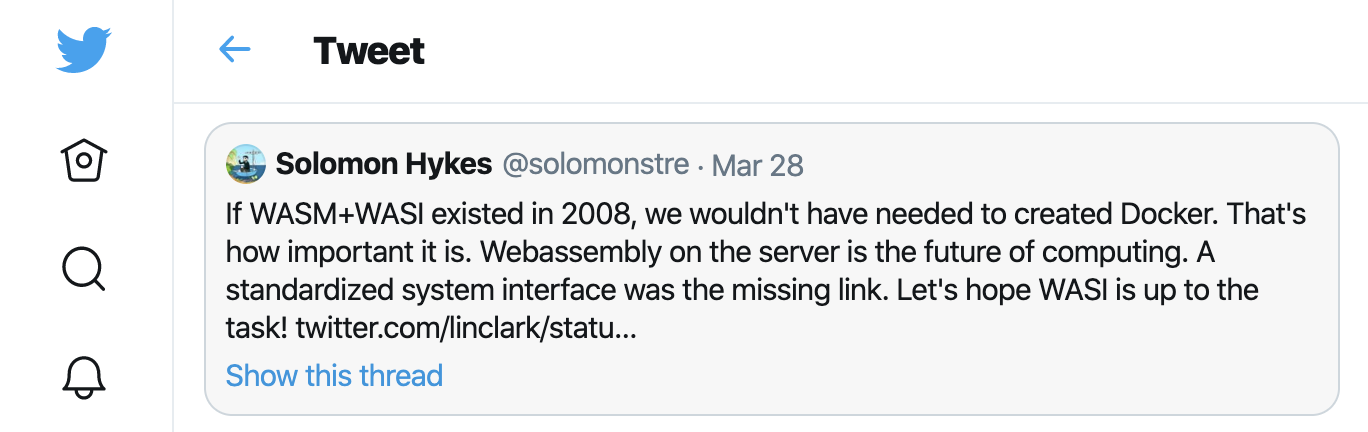
Task: Click the Tweet page header title
Action: click(x=369, y=50)
